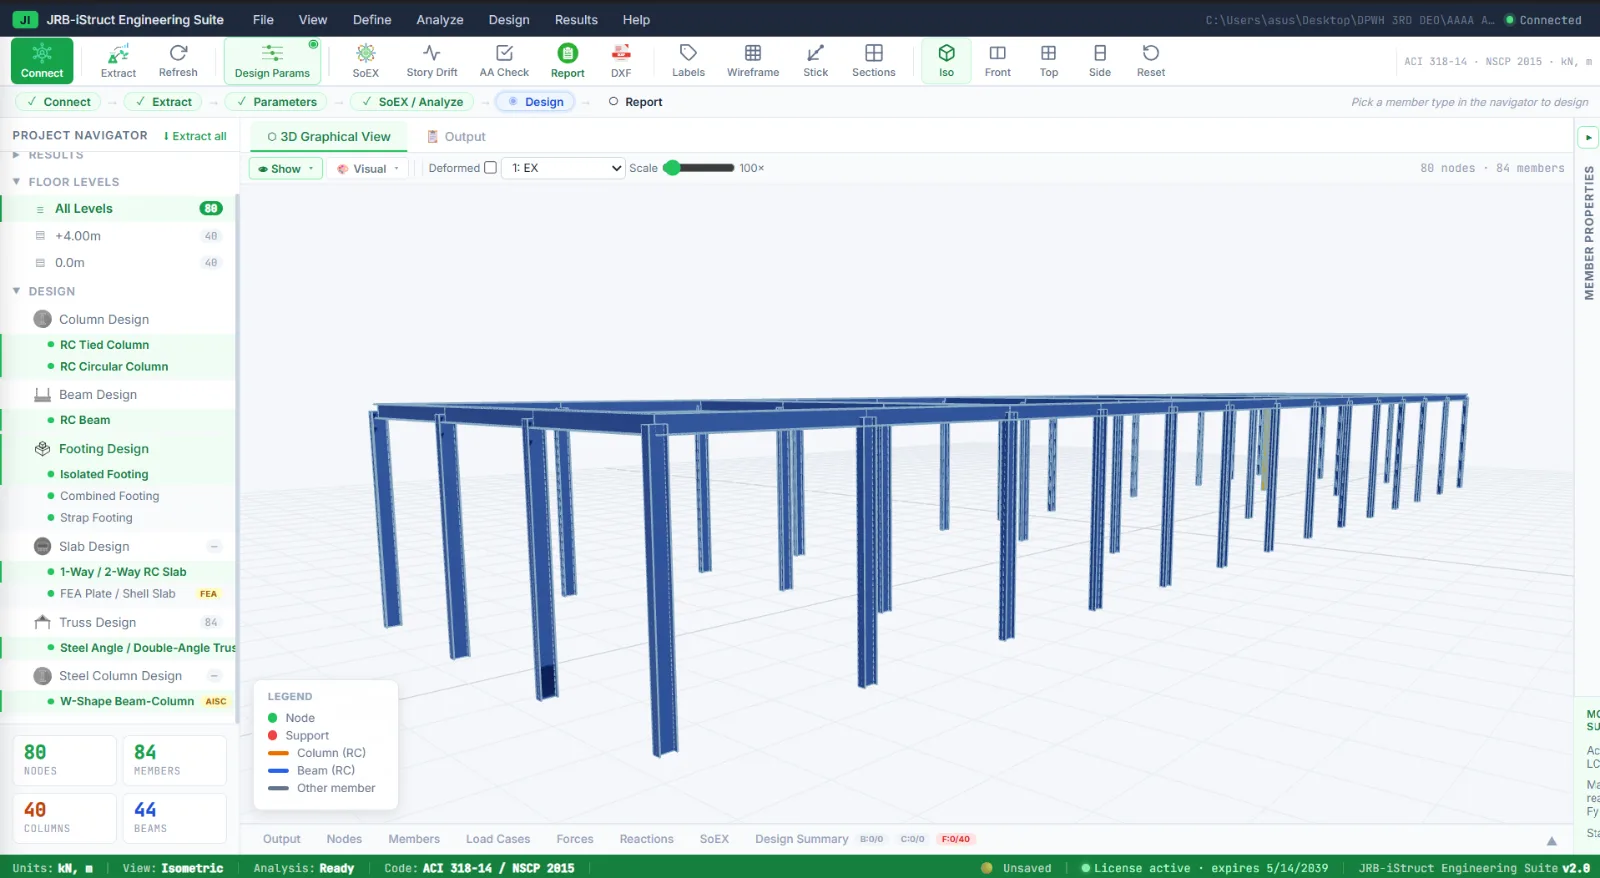Click the SoEX / Analyze workflow step pill

(412, 101)
